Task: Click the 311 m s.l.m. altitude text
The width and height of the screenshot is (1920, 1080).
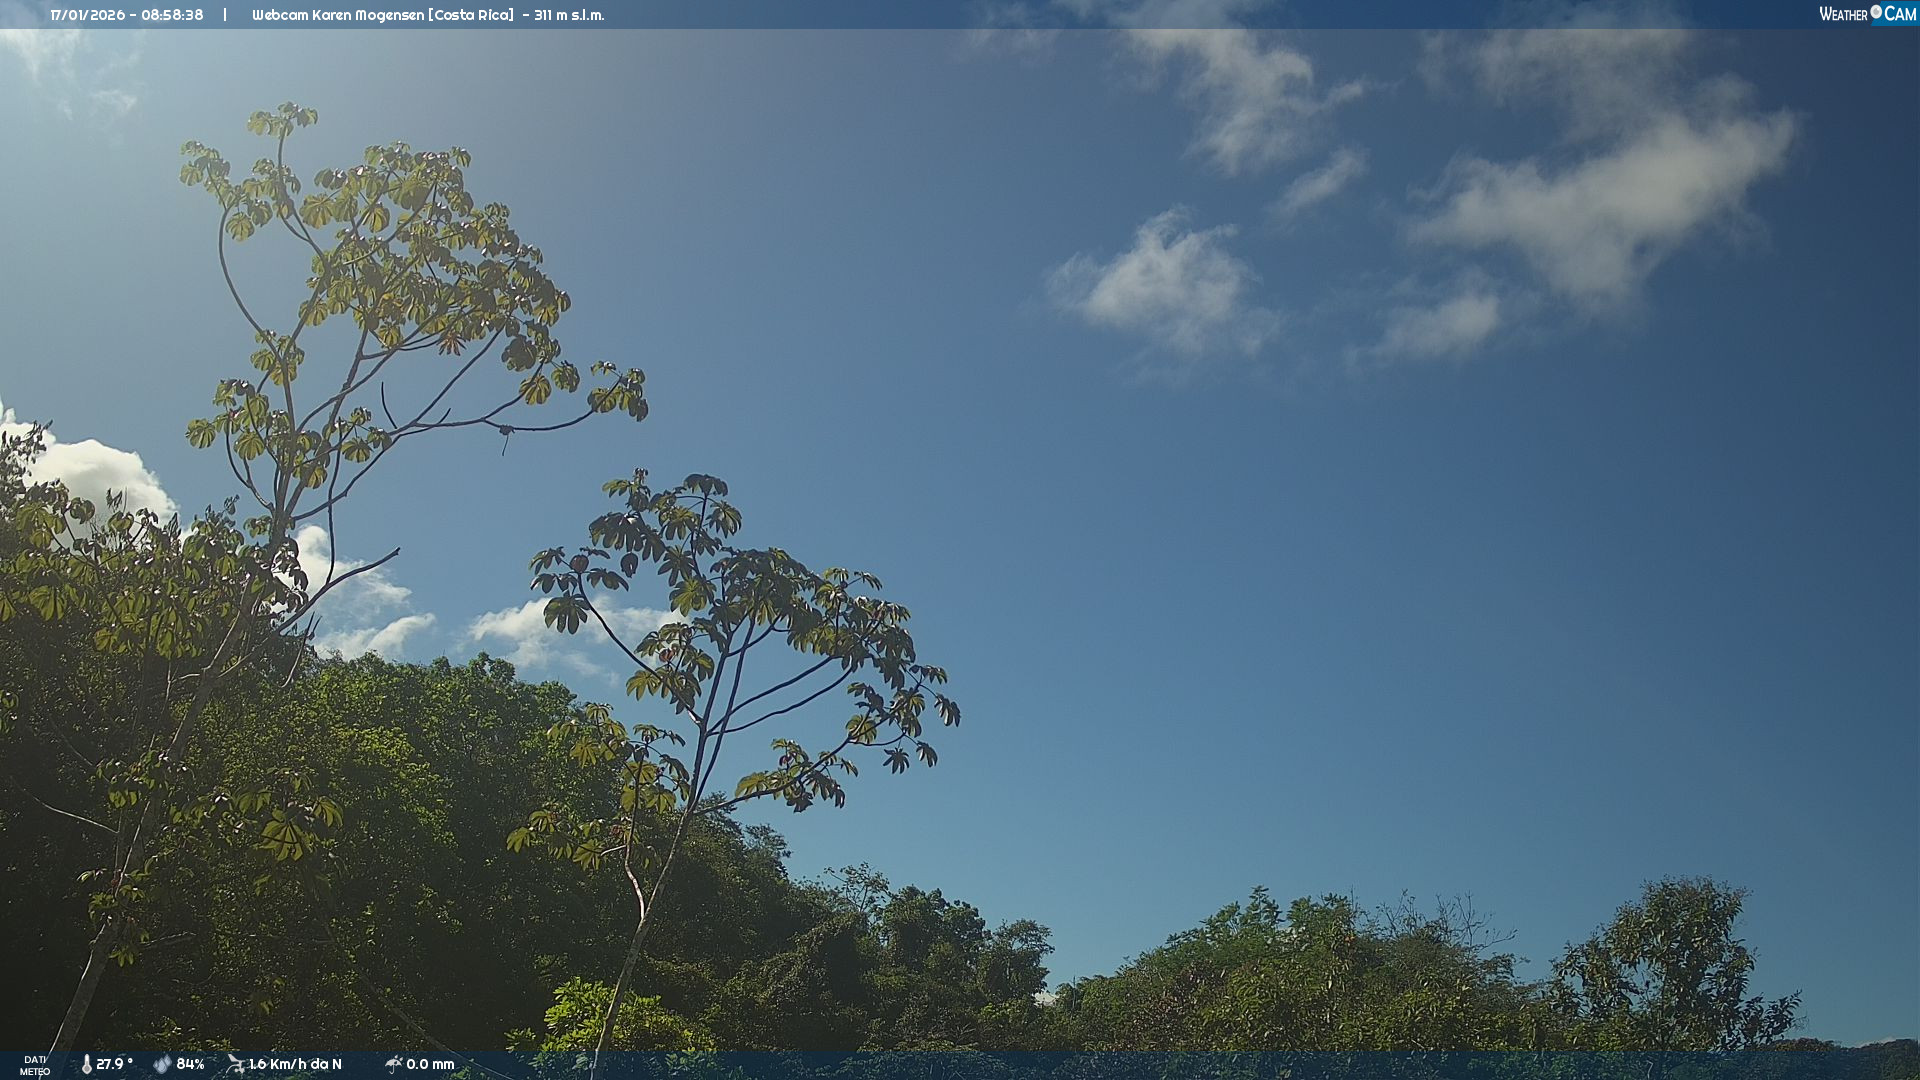Action: tap(569, 15)
